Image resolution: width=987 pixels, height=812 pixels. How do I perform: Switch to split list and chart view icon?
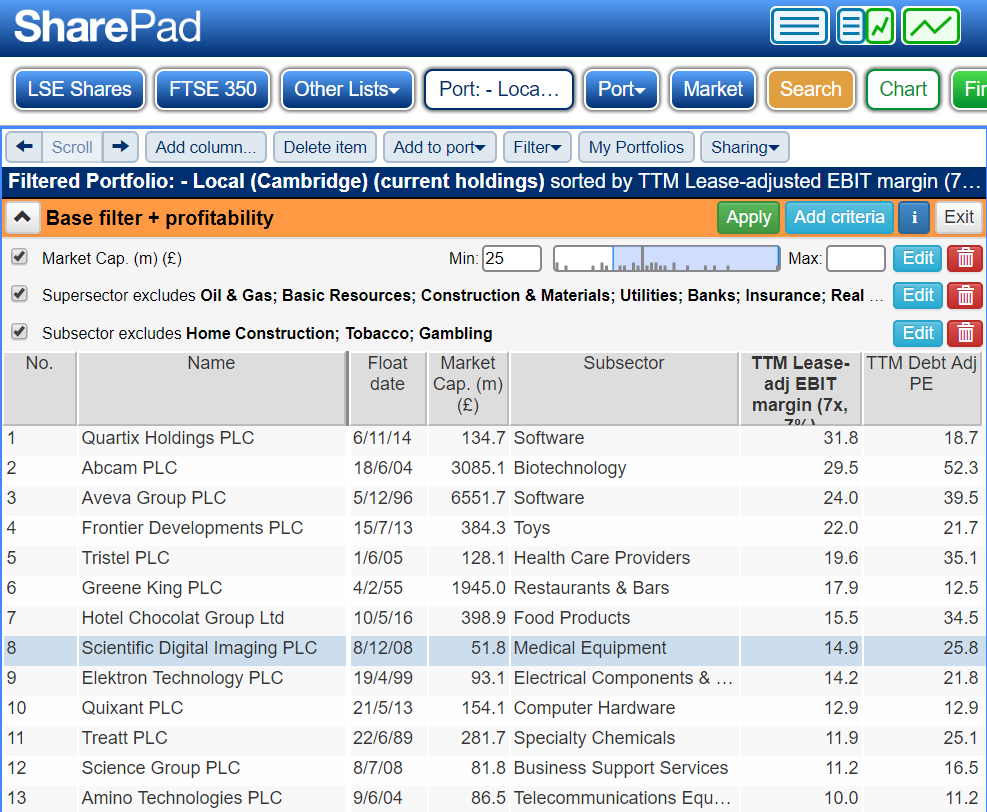[866, 26]
